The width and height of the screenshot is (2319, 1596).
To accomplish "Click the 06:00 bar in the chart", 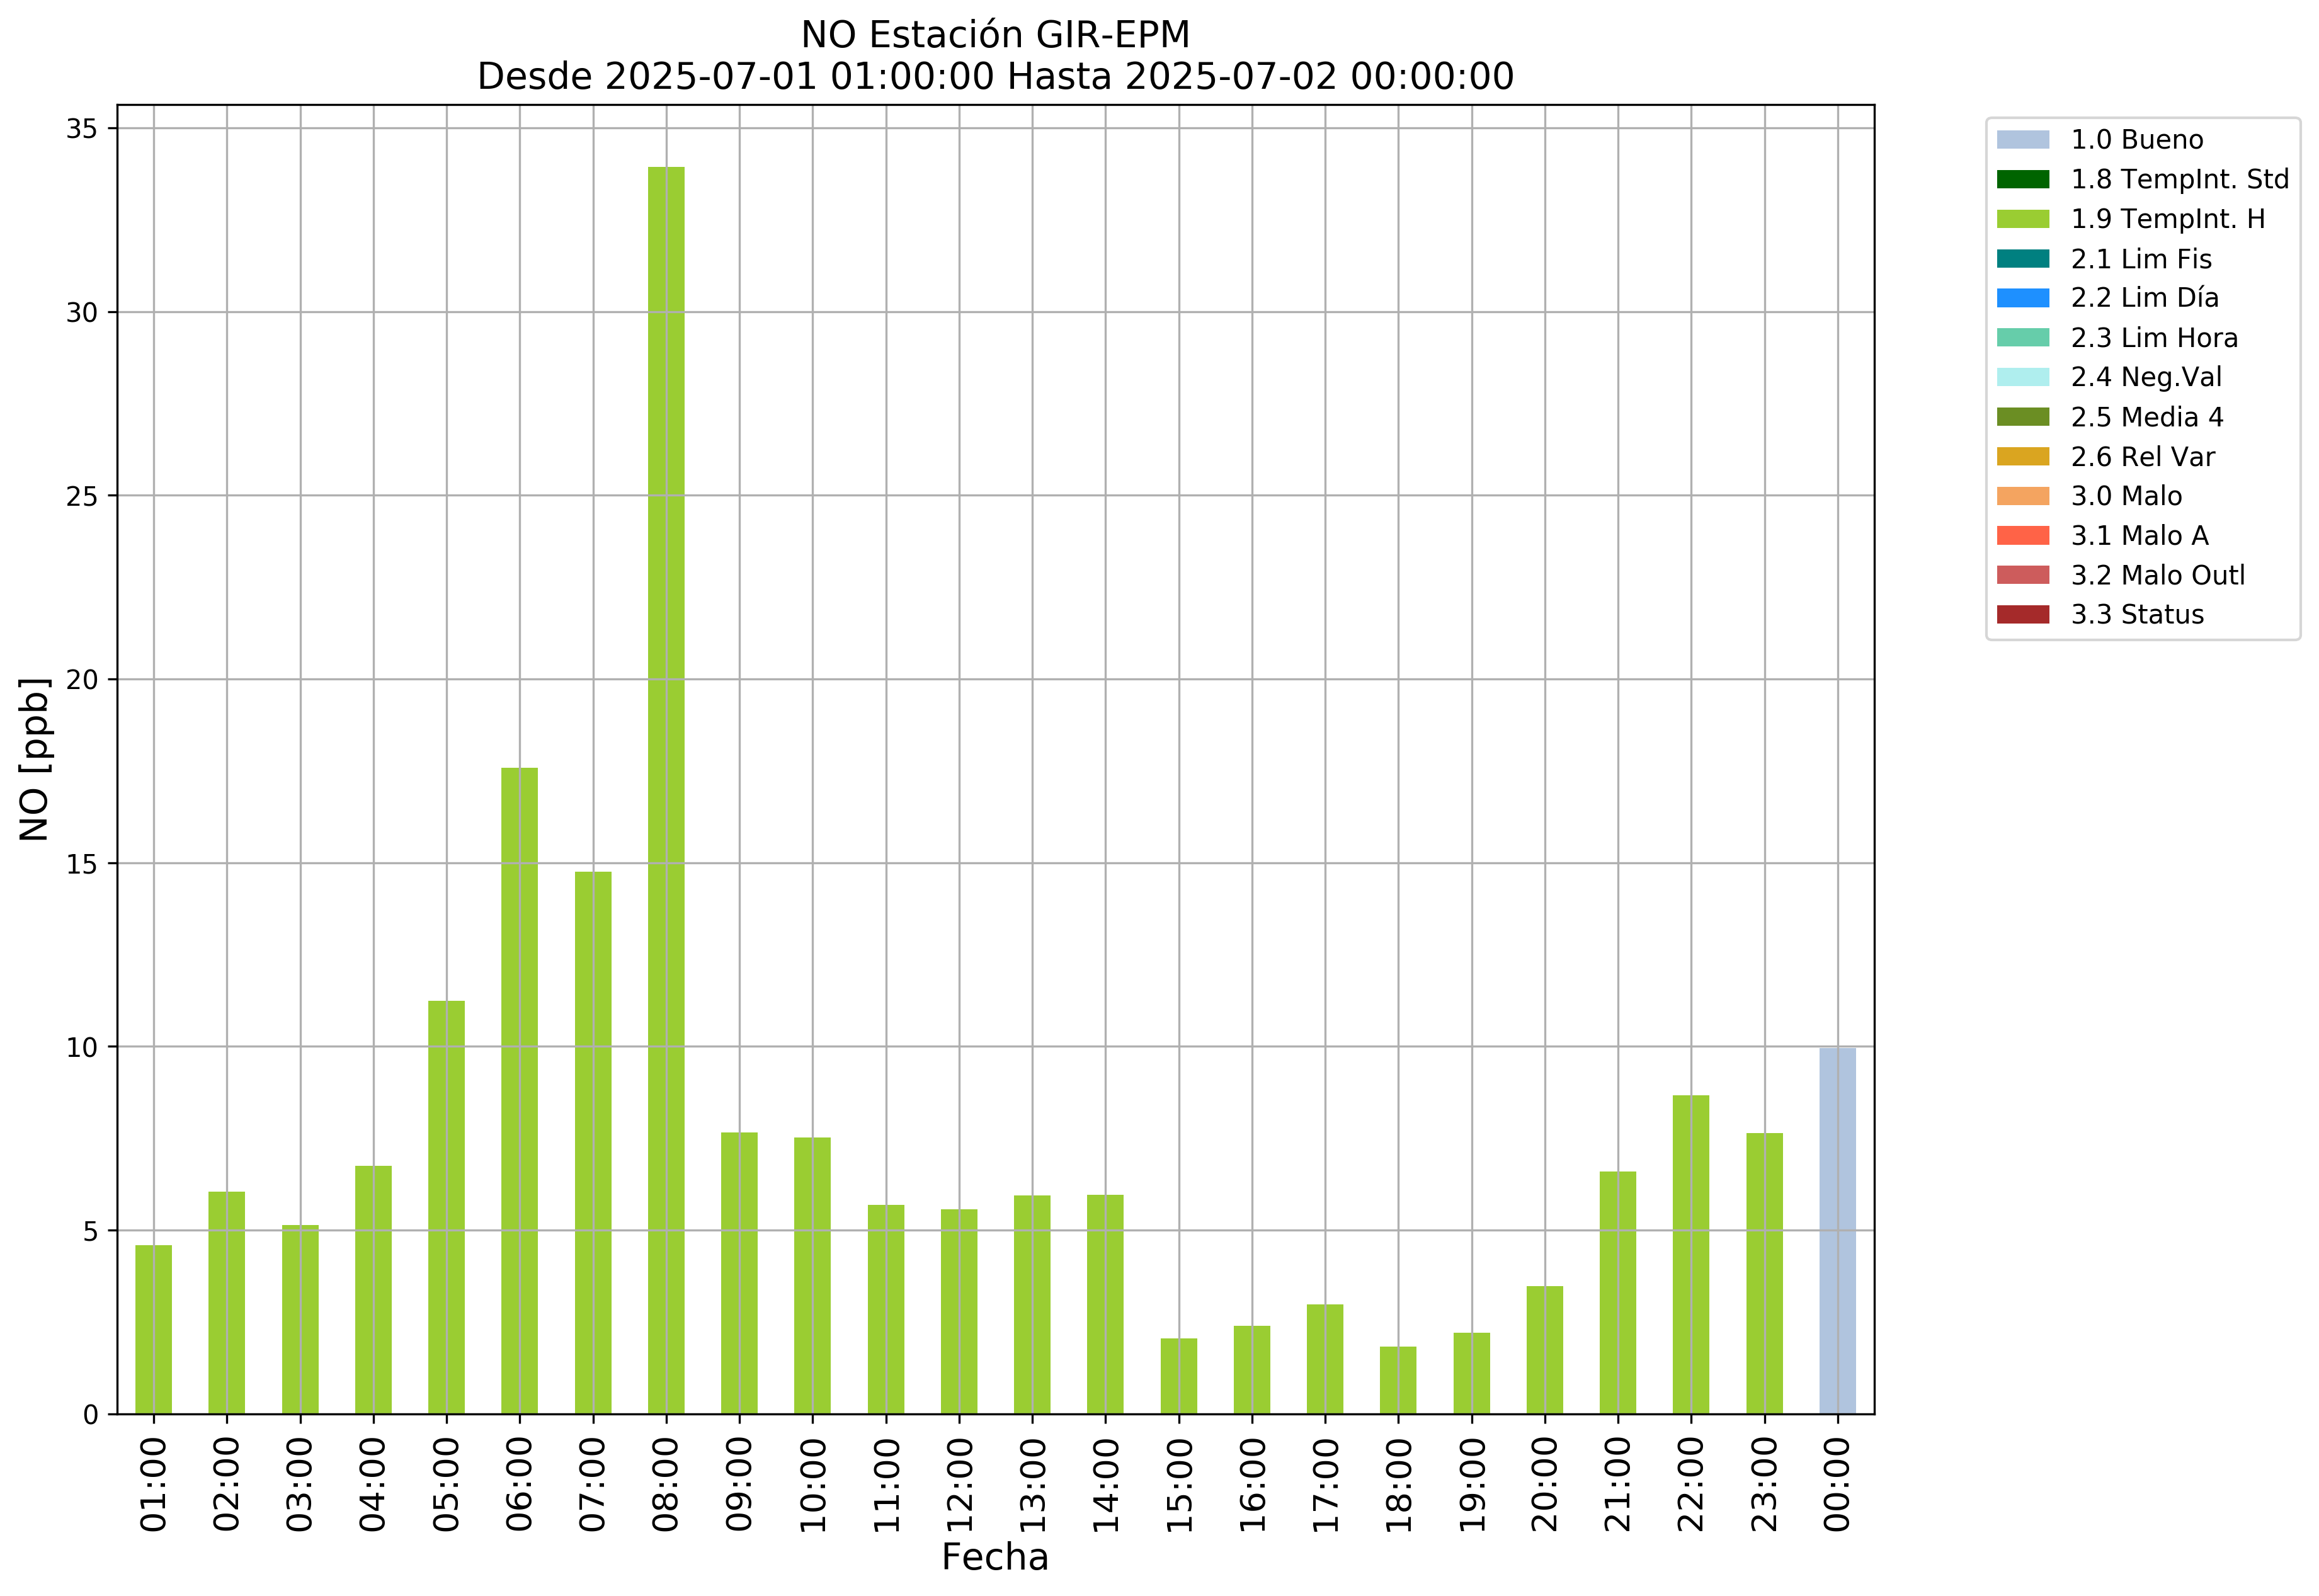I will (519, 1090).
